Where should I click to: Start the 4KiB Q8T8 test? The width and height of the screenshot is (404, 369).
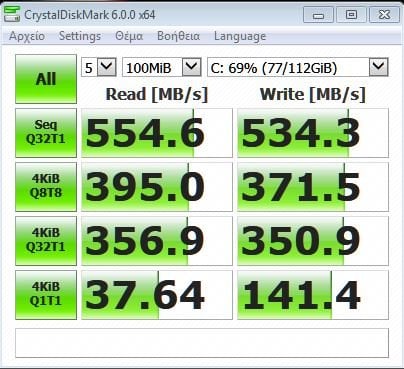pos(46,187)
